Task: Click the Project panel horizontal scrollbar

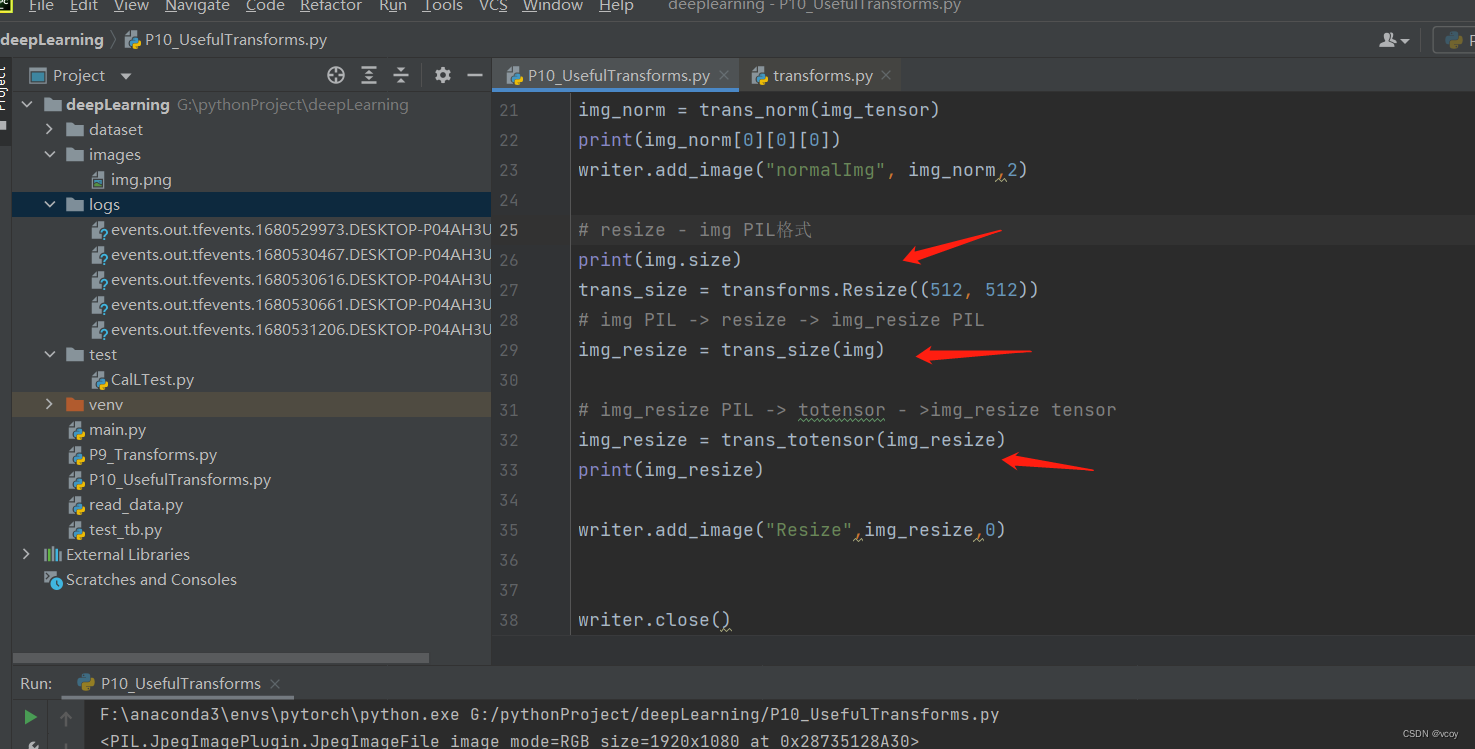Action: click(x=221, y=658)
